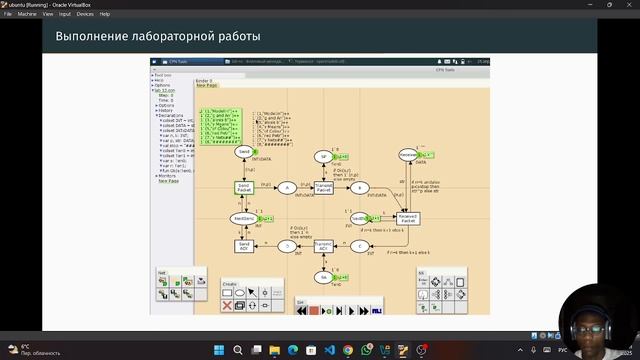The image size is (640, 360).
Task: Open WhatsApp from the taskbar
Action: tap(367, 350)
